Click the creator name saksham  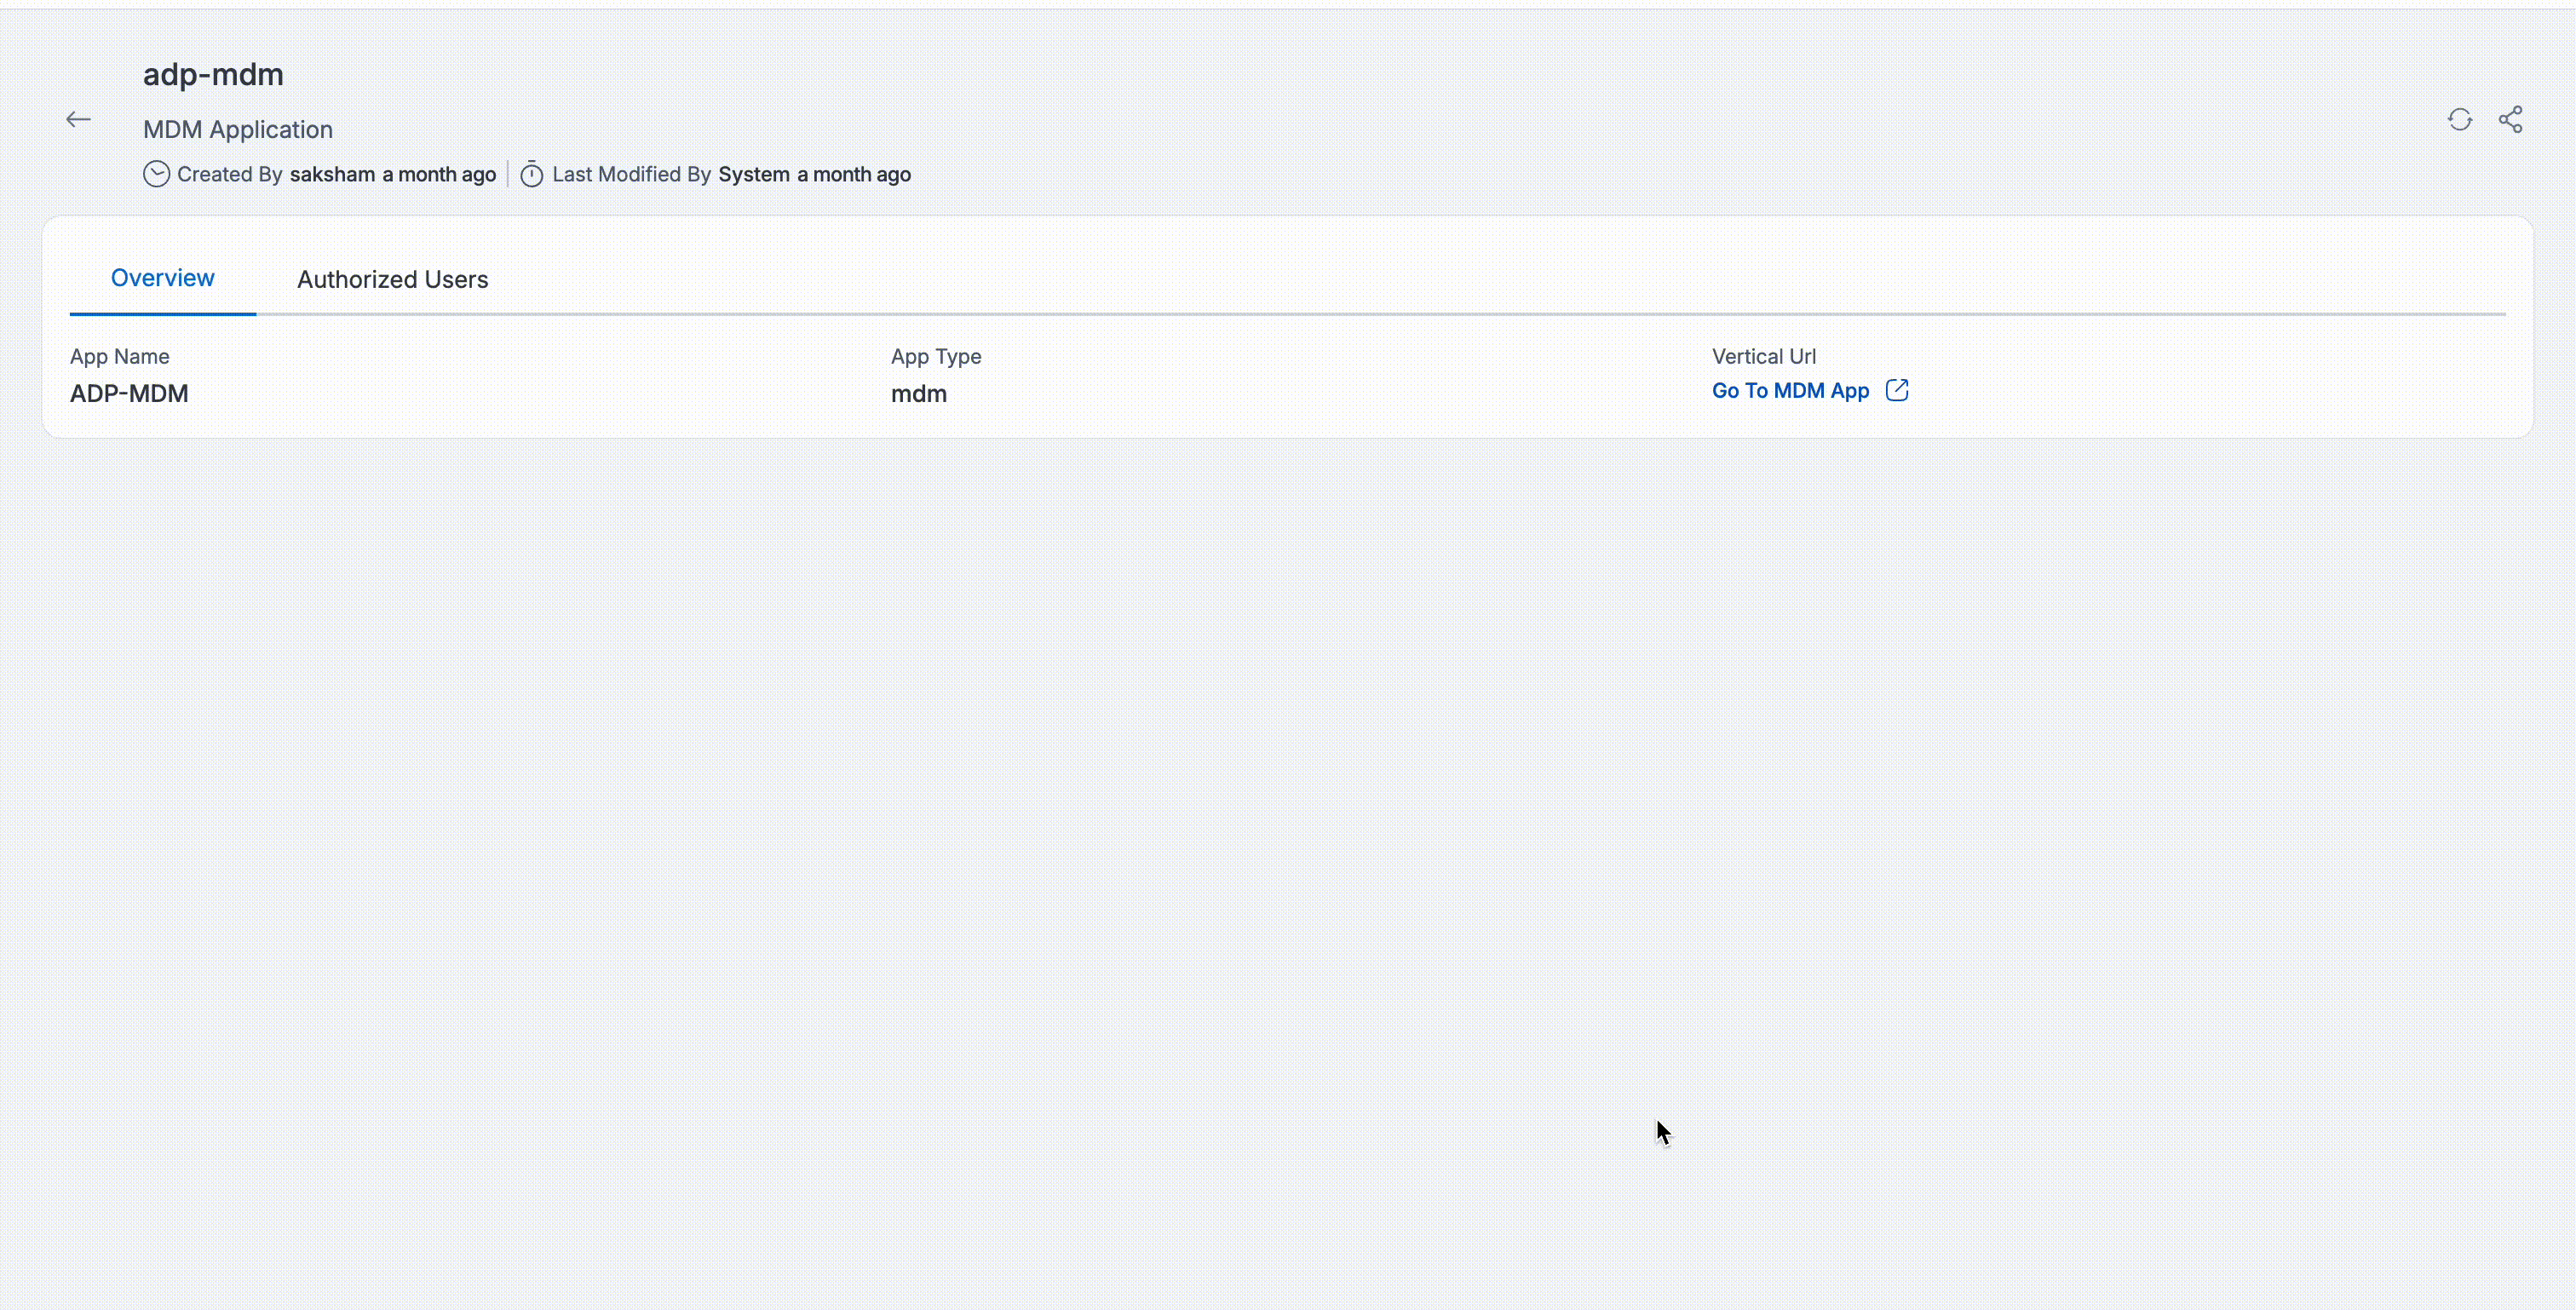click(x=332, y=174)
